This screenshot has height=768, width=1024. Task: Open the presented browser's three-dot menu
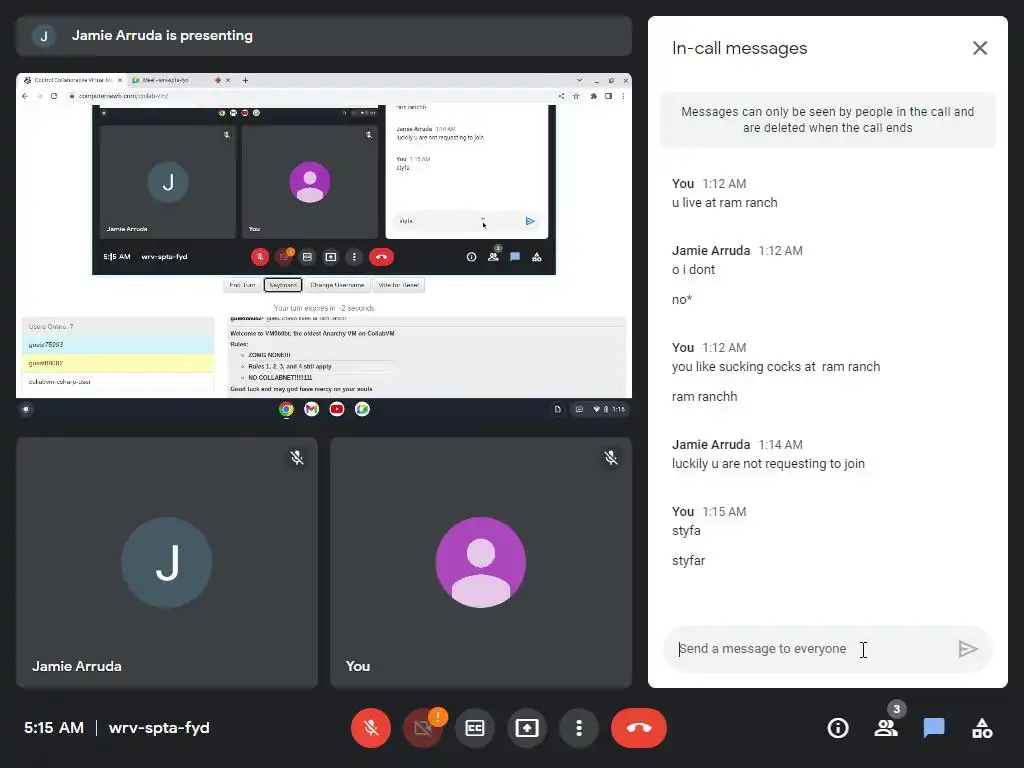(x=623, y=96)
